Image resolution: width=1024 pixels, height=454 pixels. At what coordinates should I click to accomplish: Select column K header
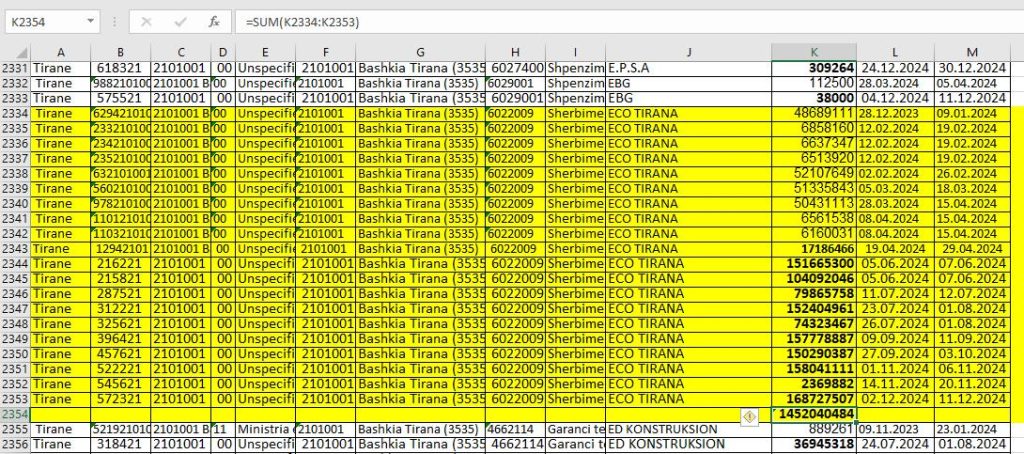[814, 53]
